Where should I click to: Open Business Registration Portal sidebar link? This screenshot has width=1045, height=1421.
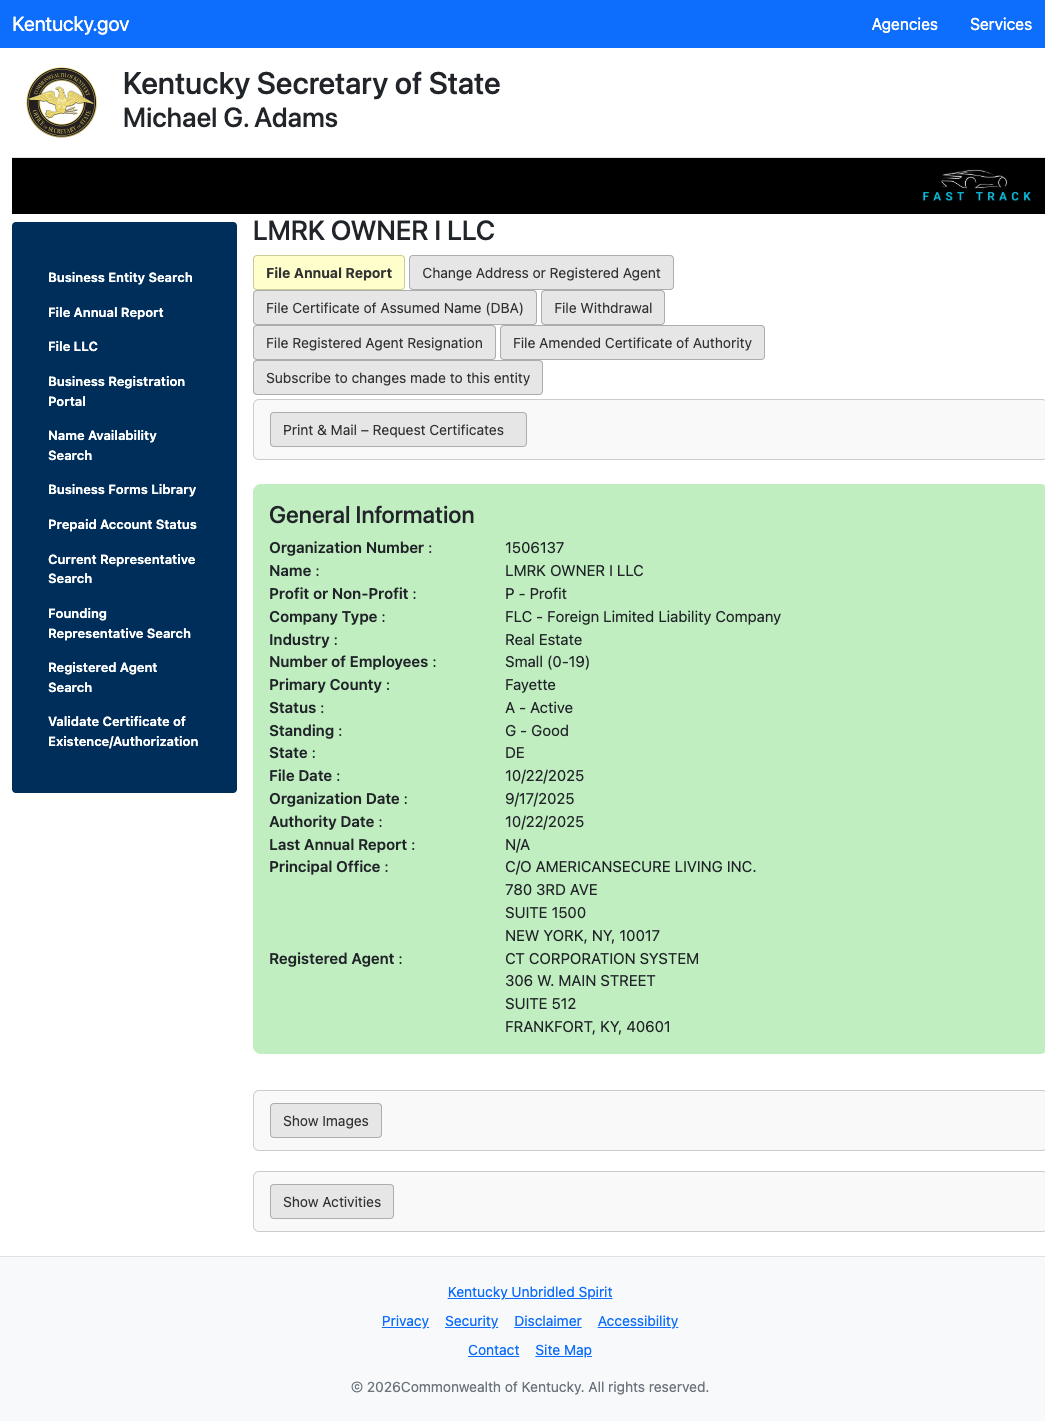(x=116, y=391)
